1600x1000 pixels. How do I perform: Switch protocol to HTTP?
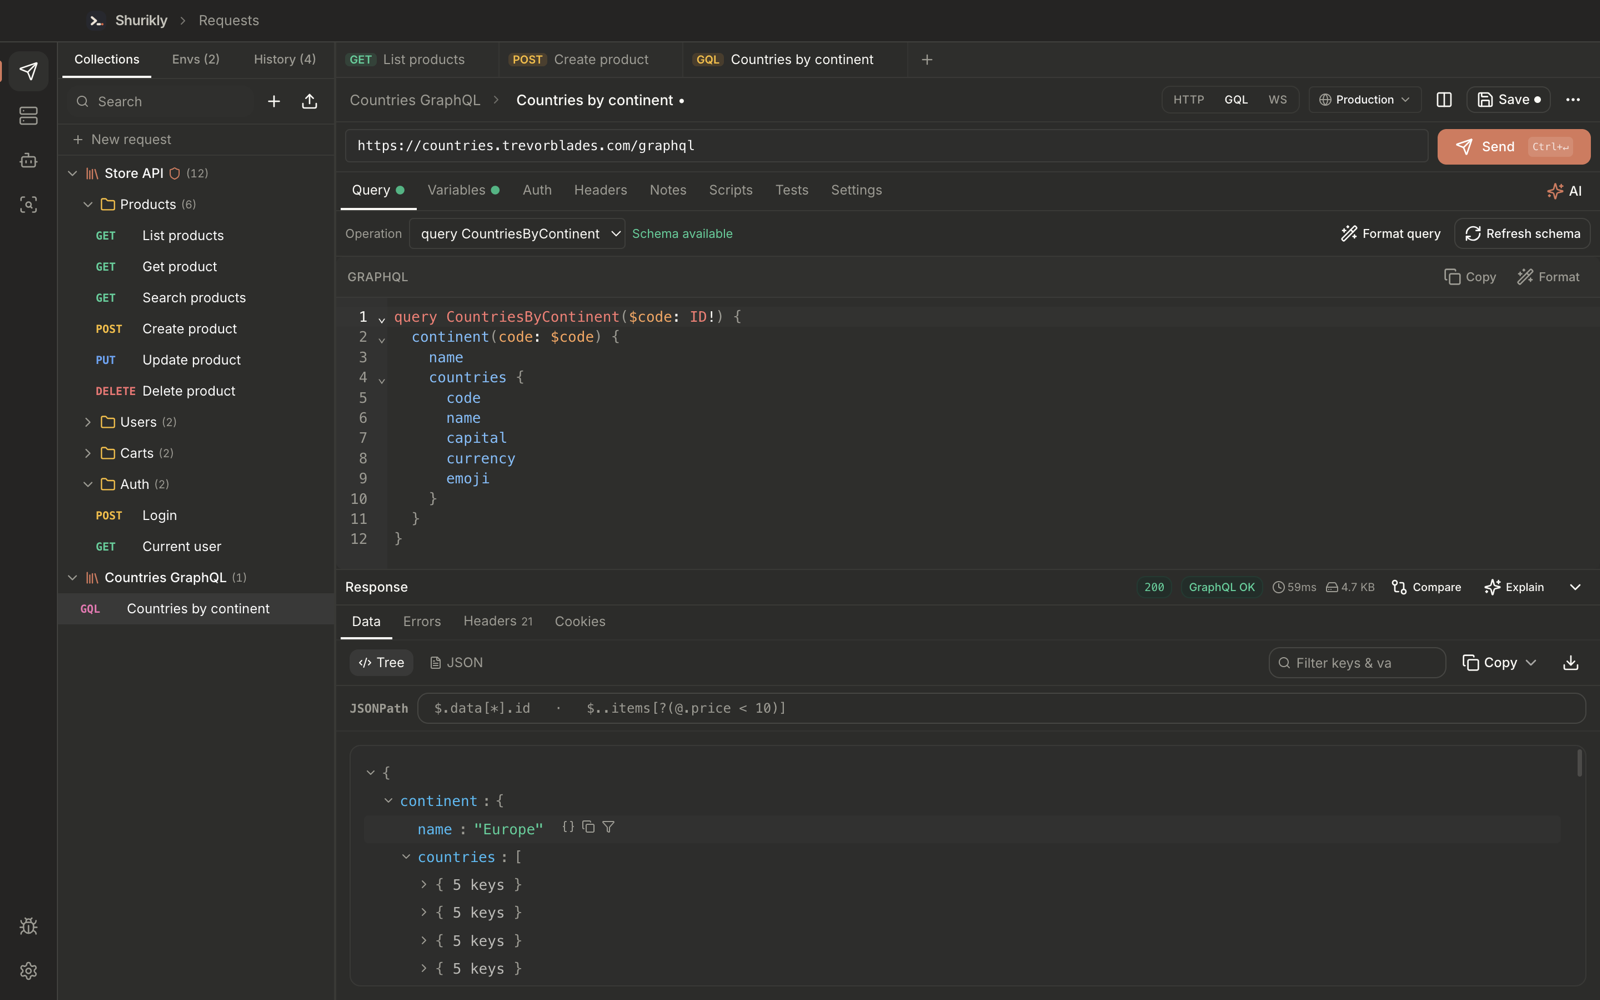click(x=1188, y=100)
